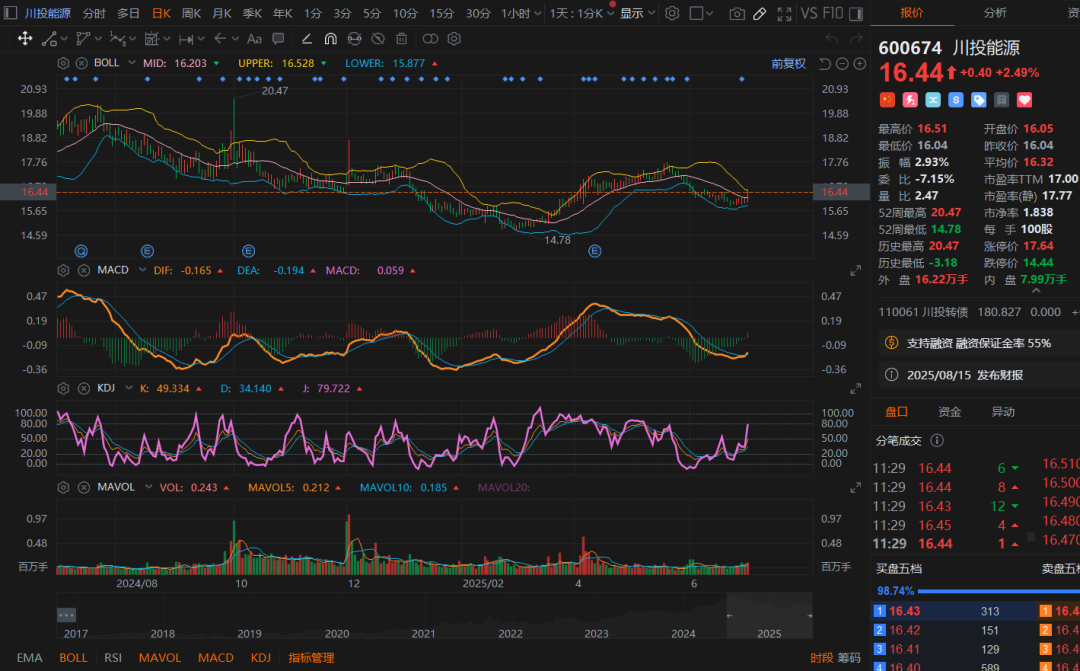1080x671 pixels.
Task: Toggle the RSI indicator at bottom
Action: [113, 658]
